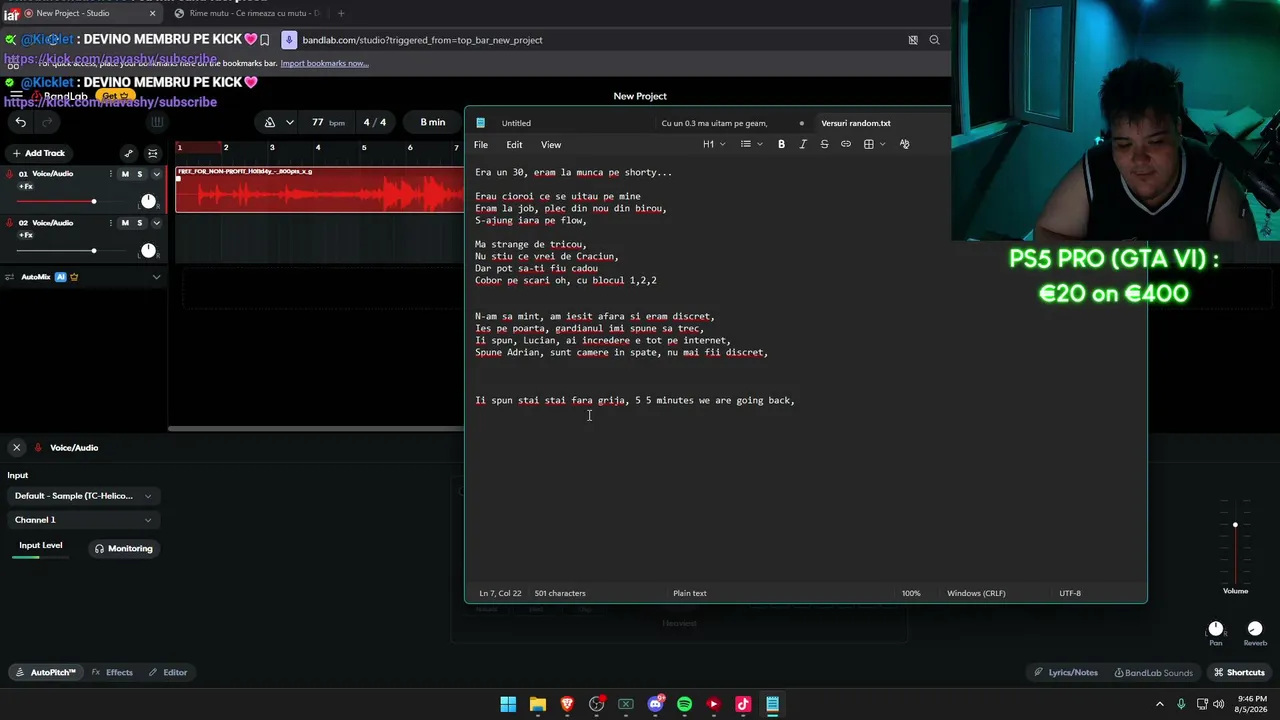Open the 4/4 time signature setting

[375, 122]
